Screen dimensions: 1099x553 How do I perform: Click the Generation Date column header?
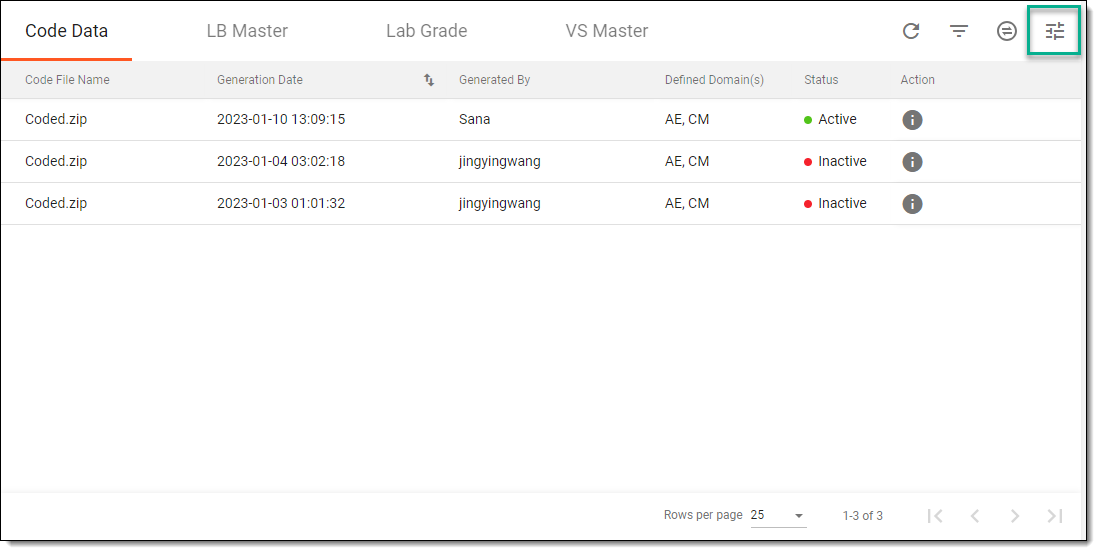point(260,80)
